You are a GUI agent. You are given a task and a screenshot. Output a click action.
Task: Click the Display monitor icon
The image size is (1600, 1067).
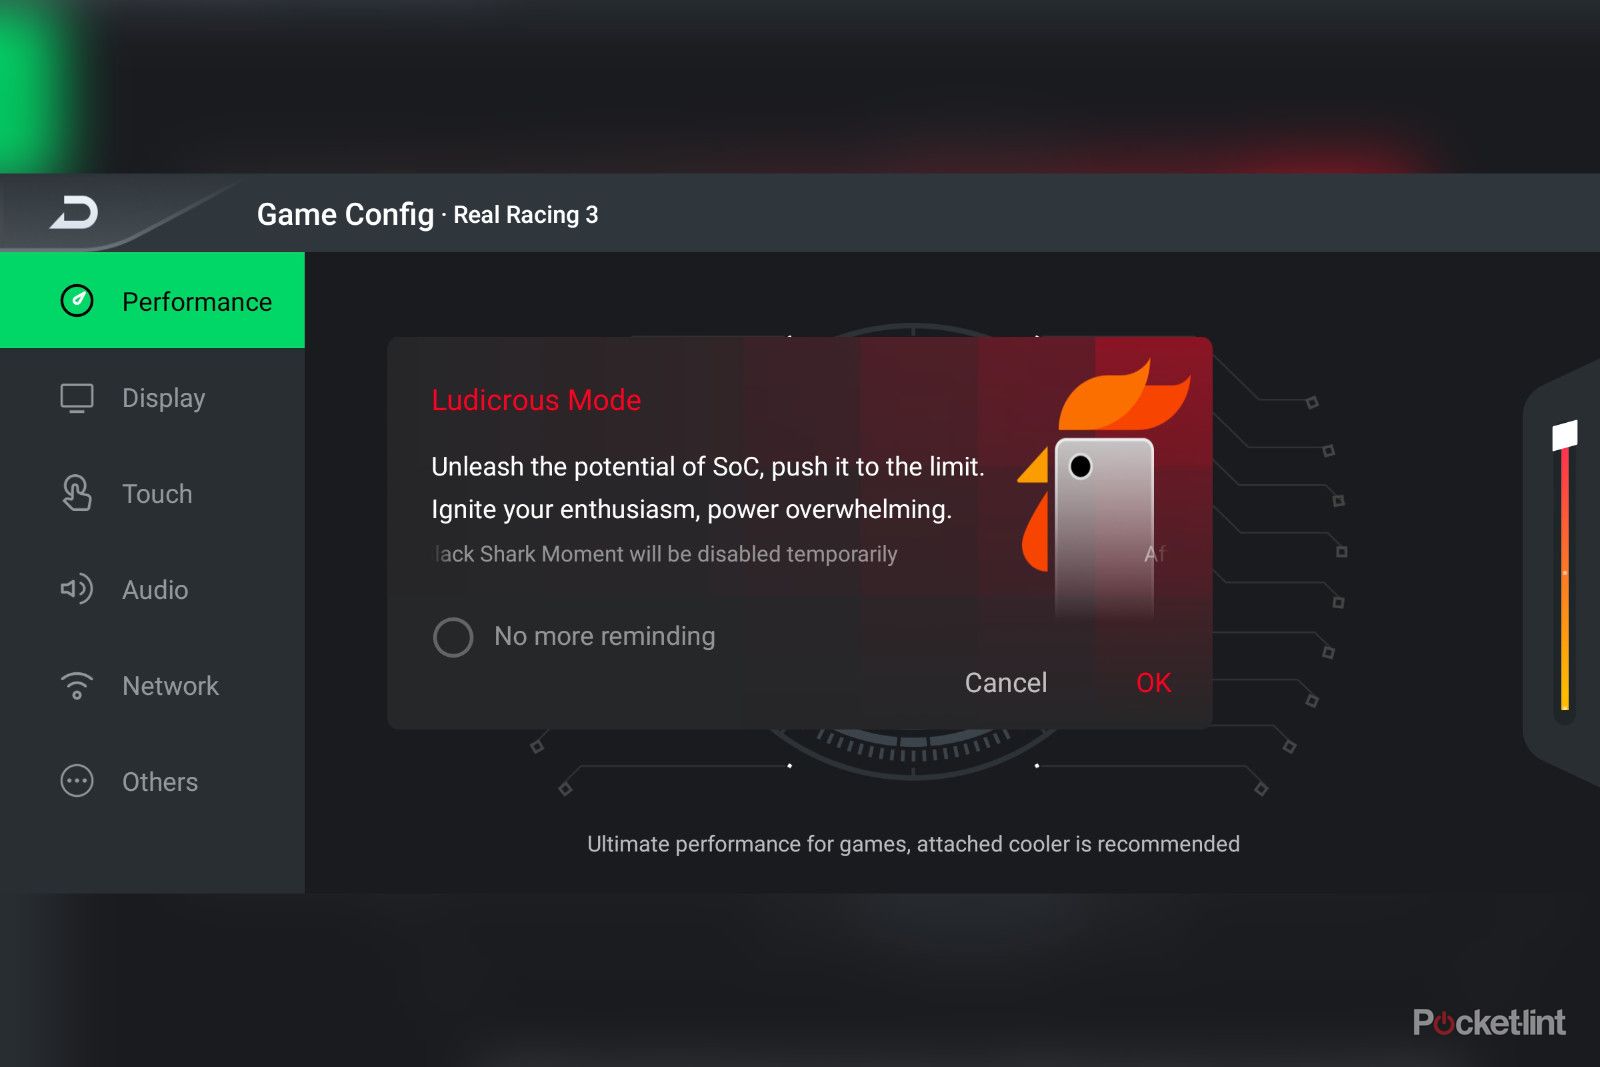77,398
